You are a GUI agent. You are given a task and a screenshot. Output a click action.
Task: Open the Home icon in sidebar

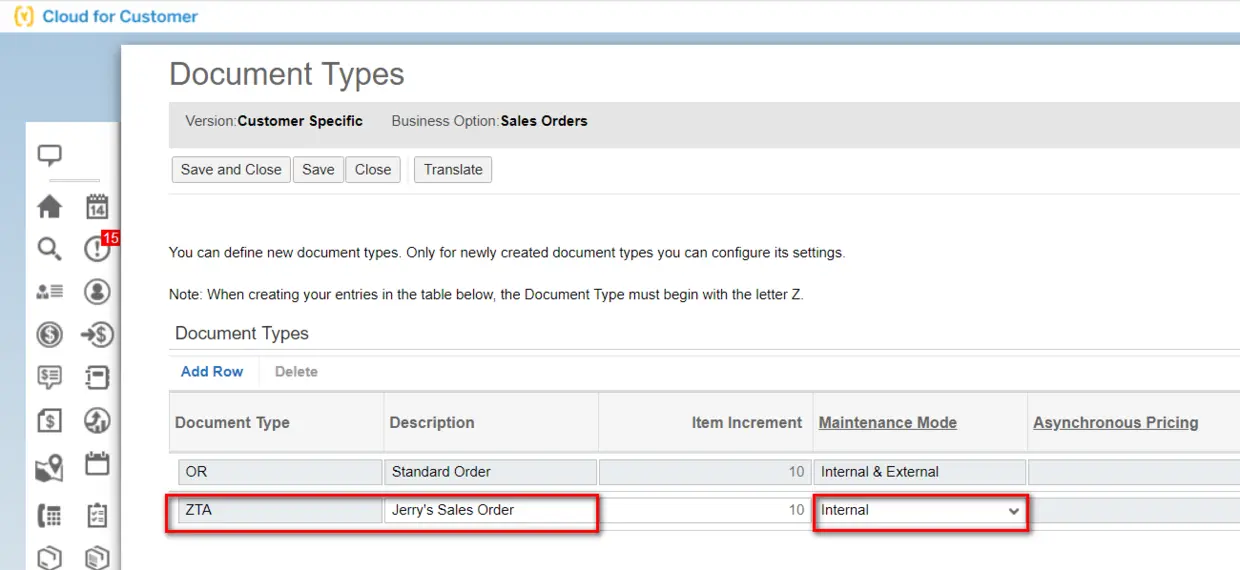(49, 207)
